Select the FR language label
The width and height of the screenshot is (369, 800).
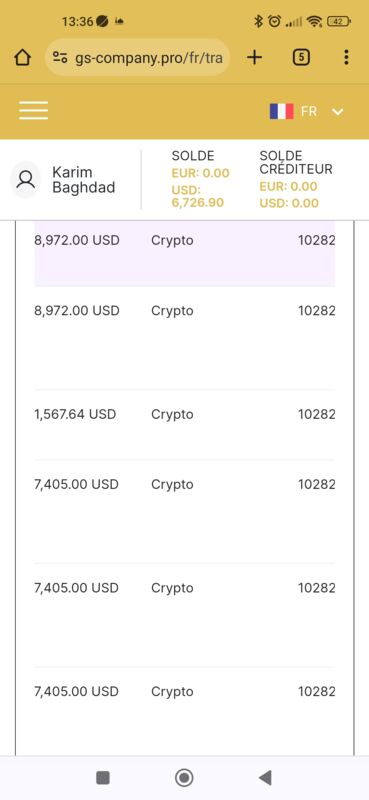click(x=309, y=111)
